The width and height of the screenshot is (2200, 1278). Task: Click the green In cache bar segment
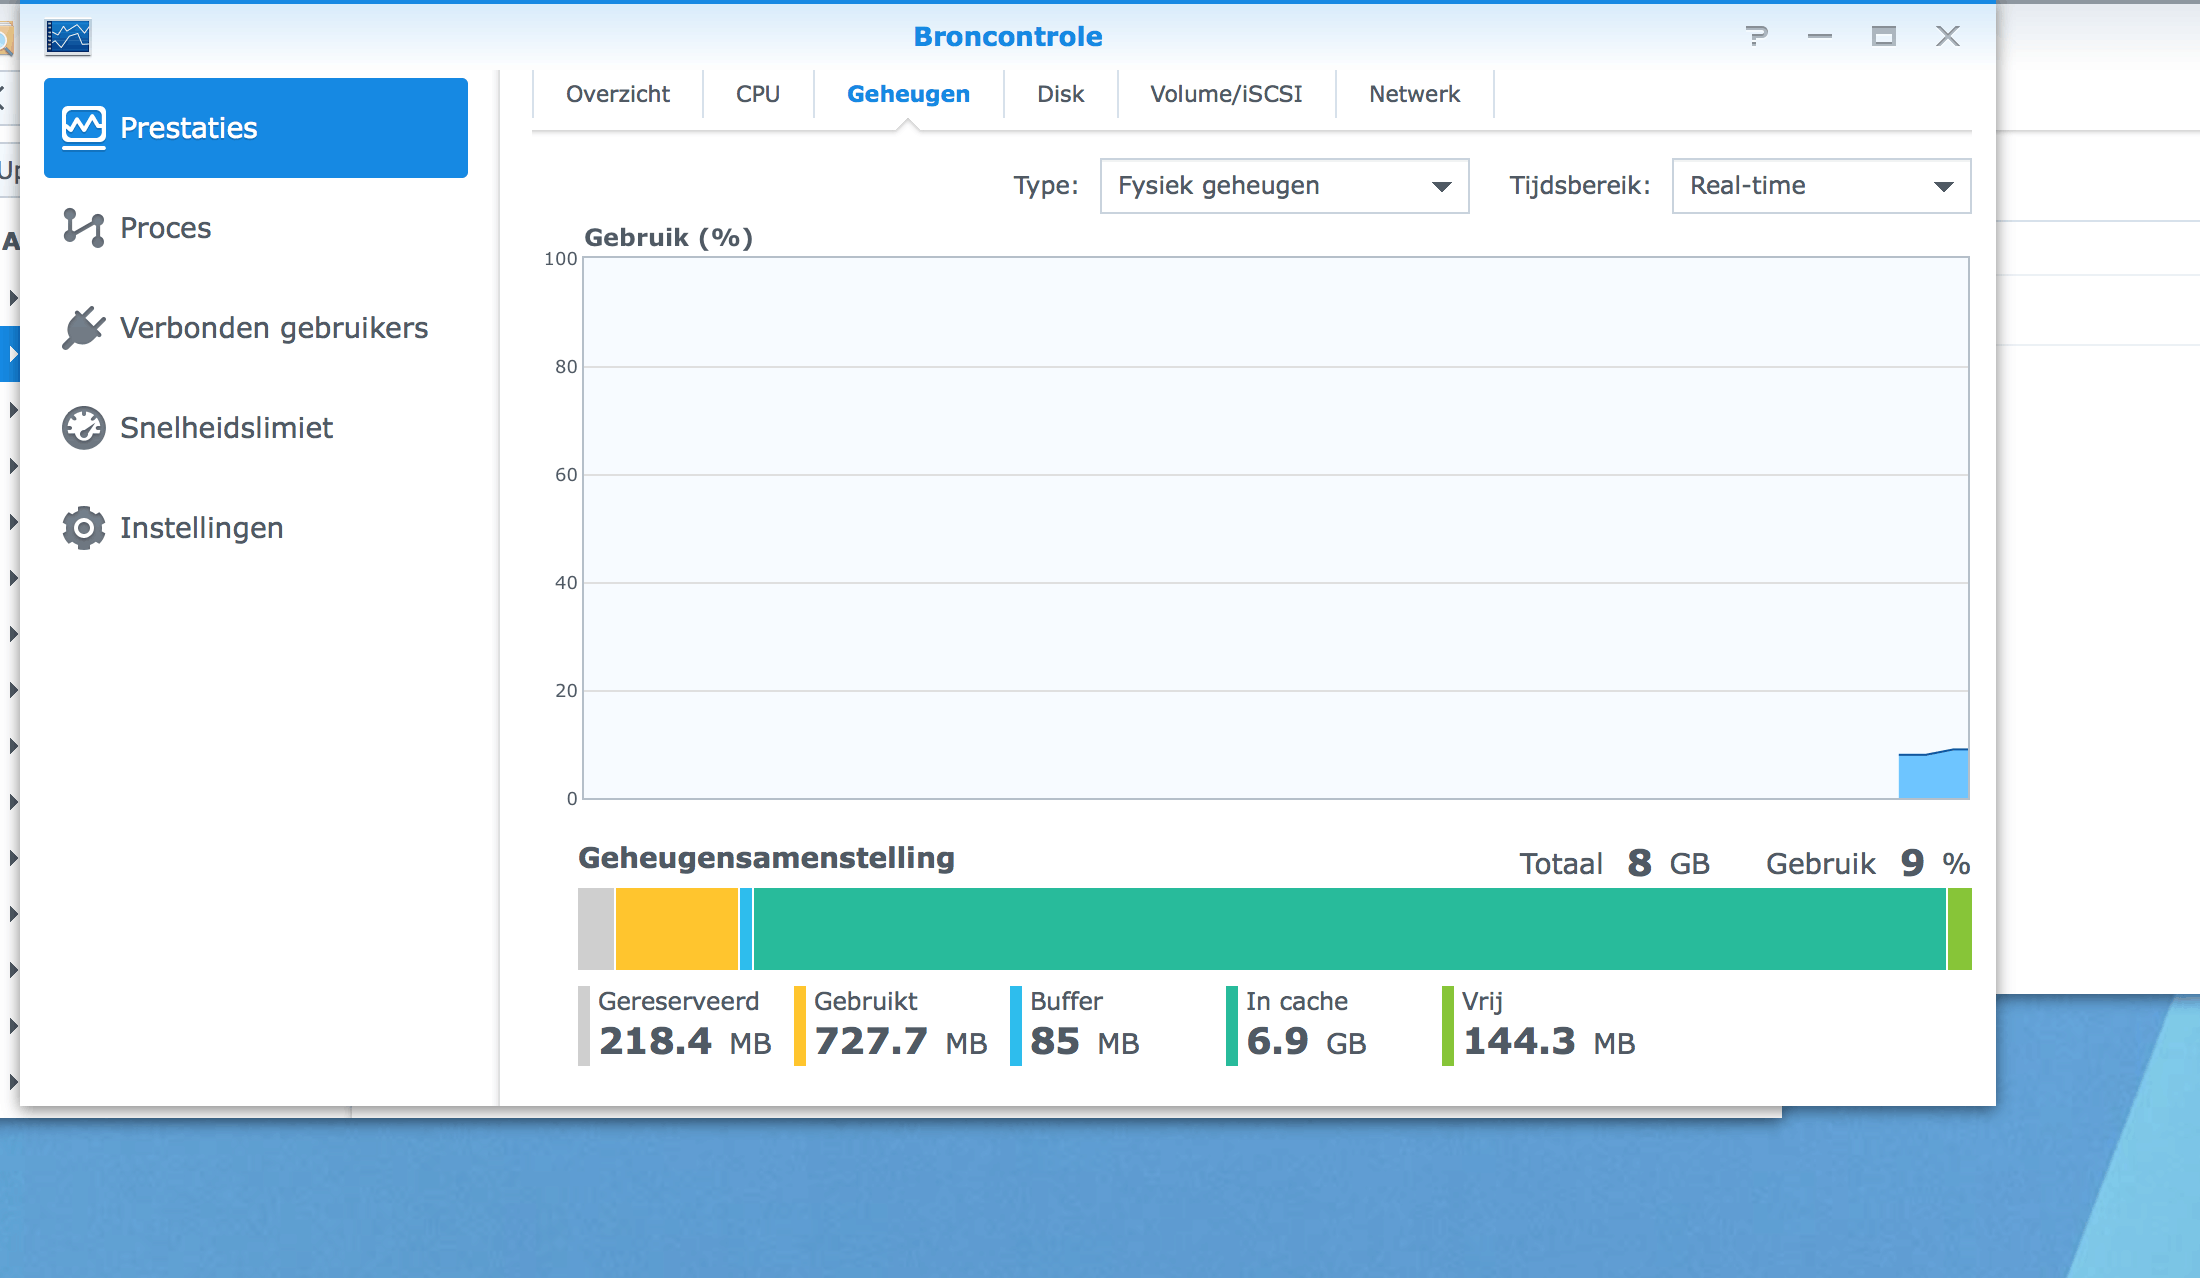click(1350, 929)
